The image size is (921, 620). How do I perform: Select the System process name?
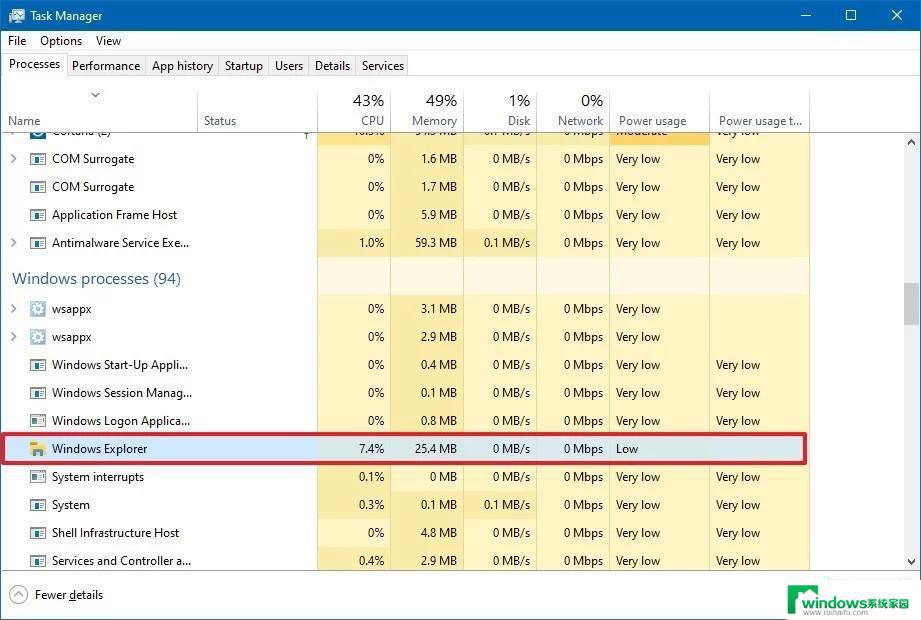click(x=70, y=505)
